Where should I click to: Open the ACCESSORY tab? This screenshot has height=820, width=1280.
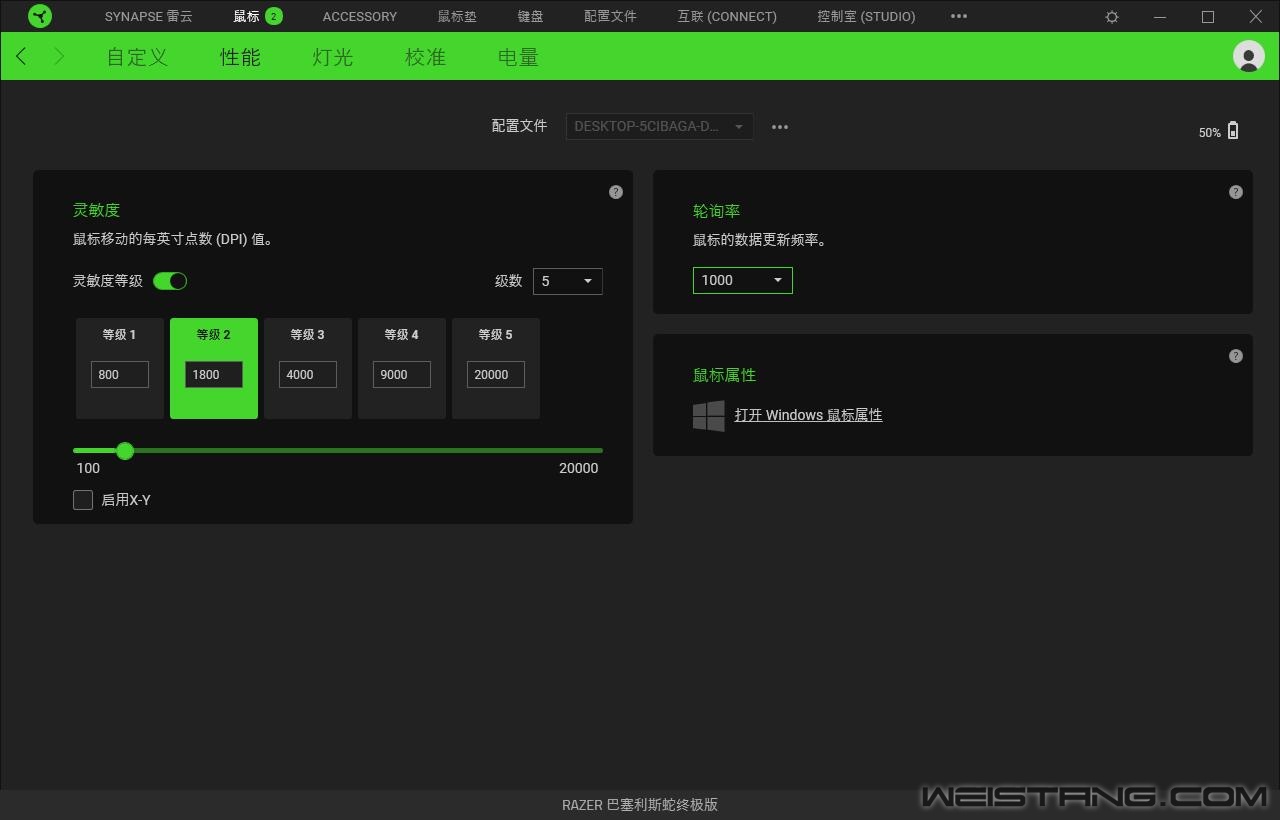360,16
